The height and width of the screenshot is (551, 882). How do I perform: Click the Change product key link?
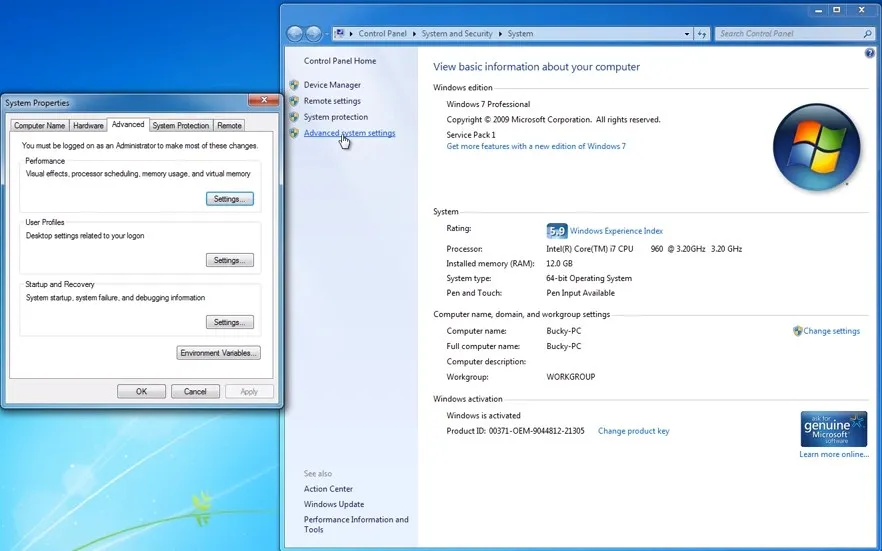[x=633, y=431]
